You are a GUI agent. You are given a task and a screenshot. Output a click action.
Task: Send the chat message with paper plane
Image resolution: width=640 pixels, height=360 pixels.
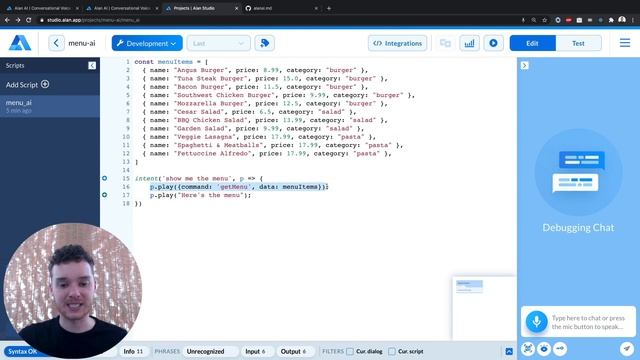pyautogui.click(x=627, y=349)
